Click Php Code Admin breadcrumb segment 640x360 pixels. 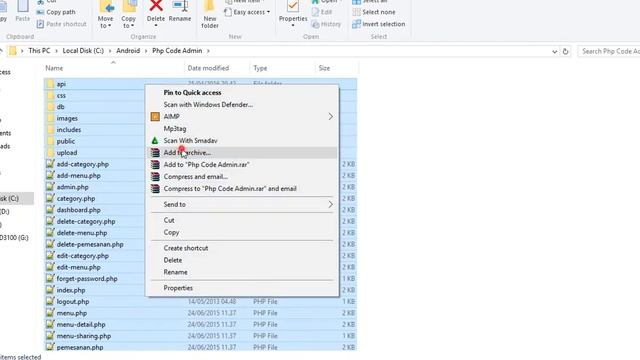[x=177, y=51]
